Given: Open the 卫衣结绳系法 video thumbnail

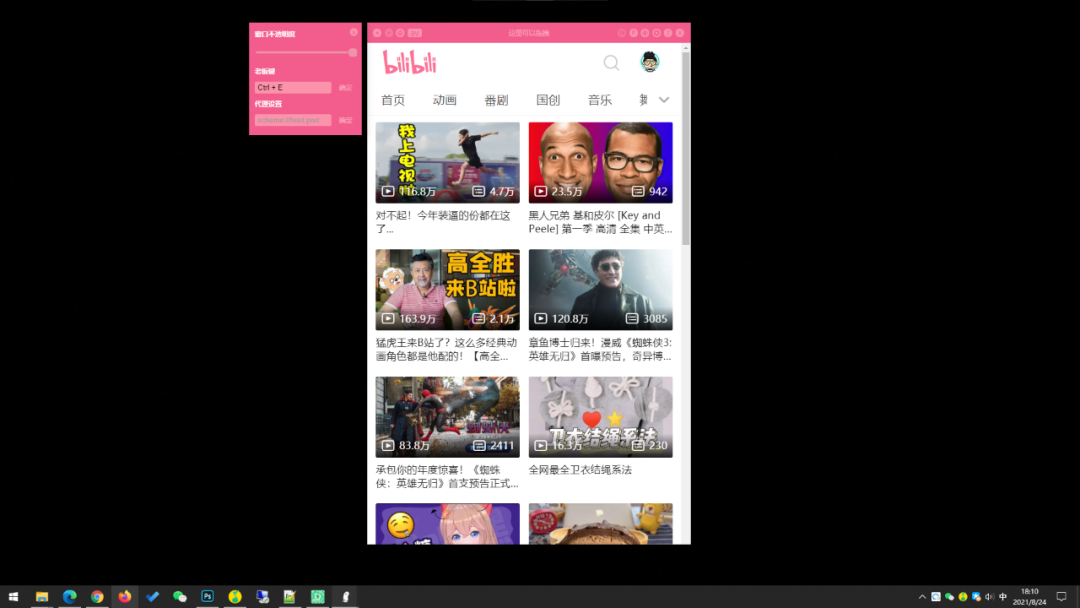Looking at the screenshot, I should [601, 417].
